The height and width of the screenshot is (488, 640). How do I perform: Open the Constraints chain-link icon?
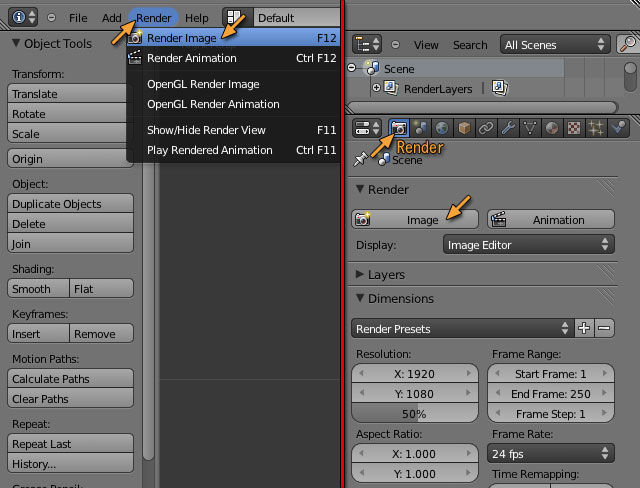click(x=487, y=128)
